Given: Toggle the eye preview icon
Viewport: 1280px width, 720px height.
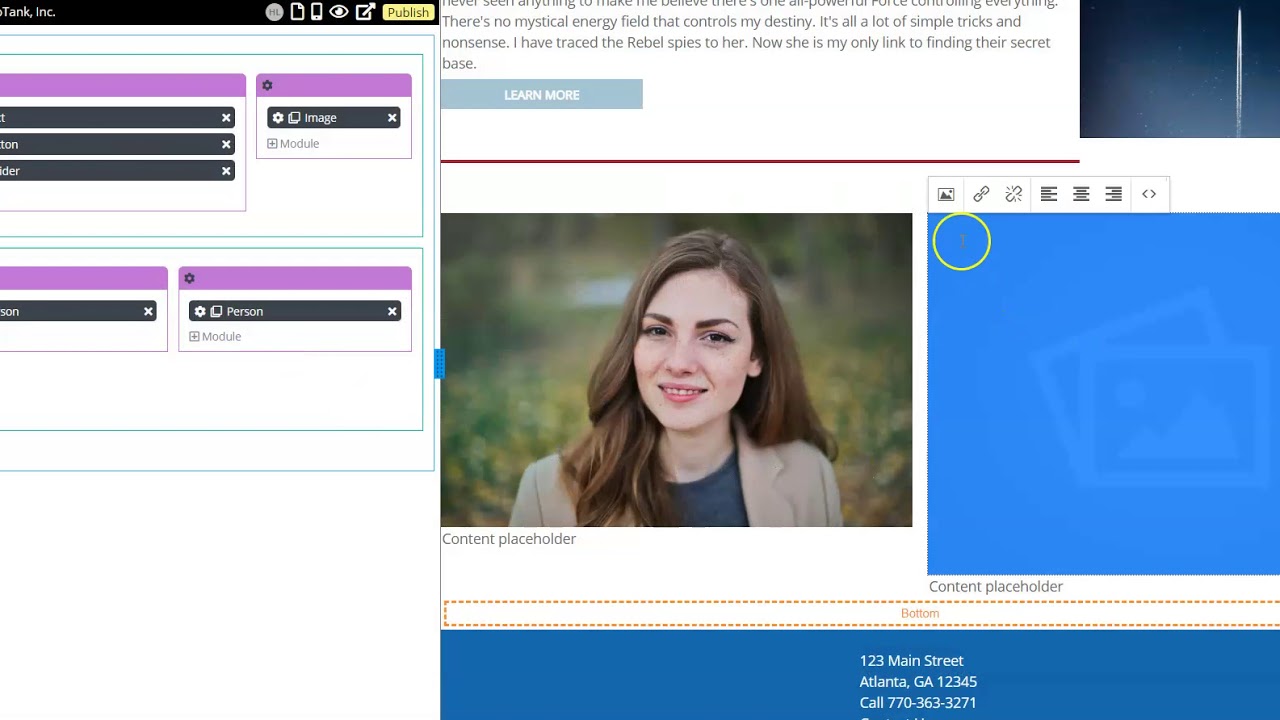Looking at the screenshot, I should coord(339,12).
